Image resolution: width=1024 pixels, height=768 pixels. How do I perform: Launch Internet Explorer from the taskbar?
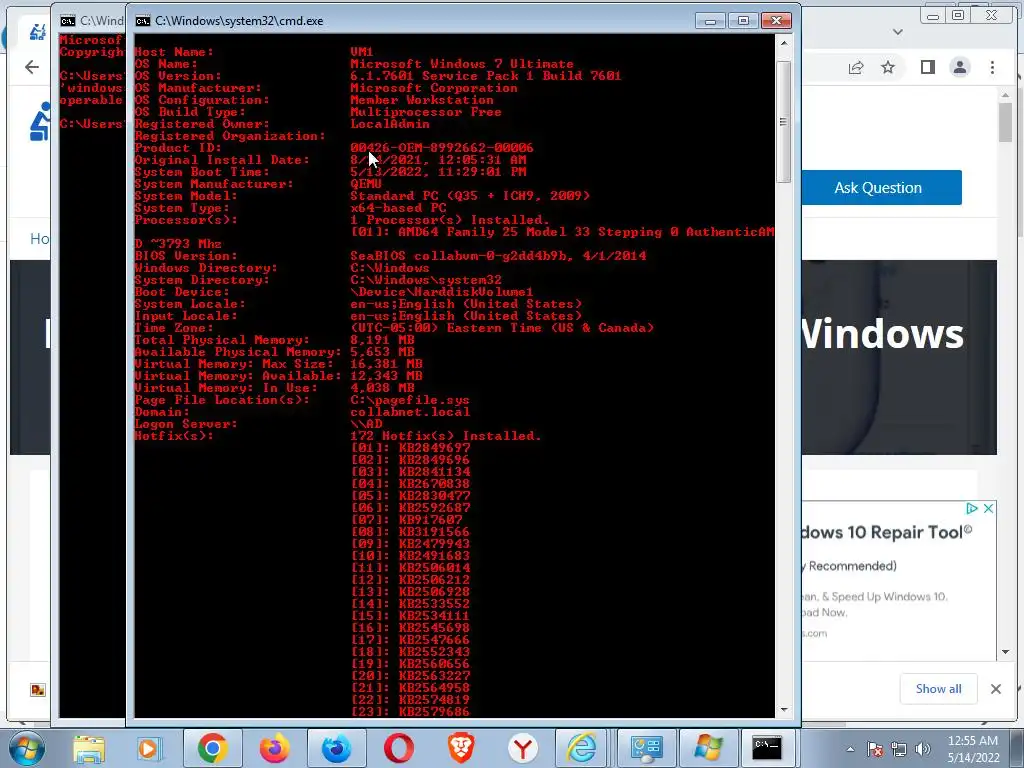click(x=583, y=748)
